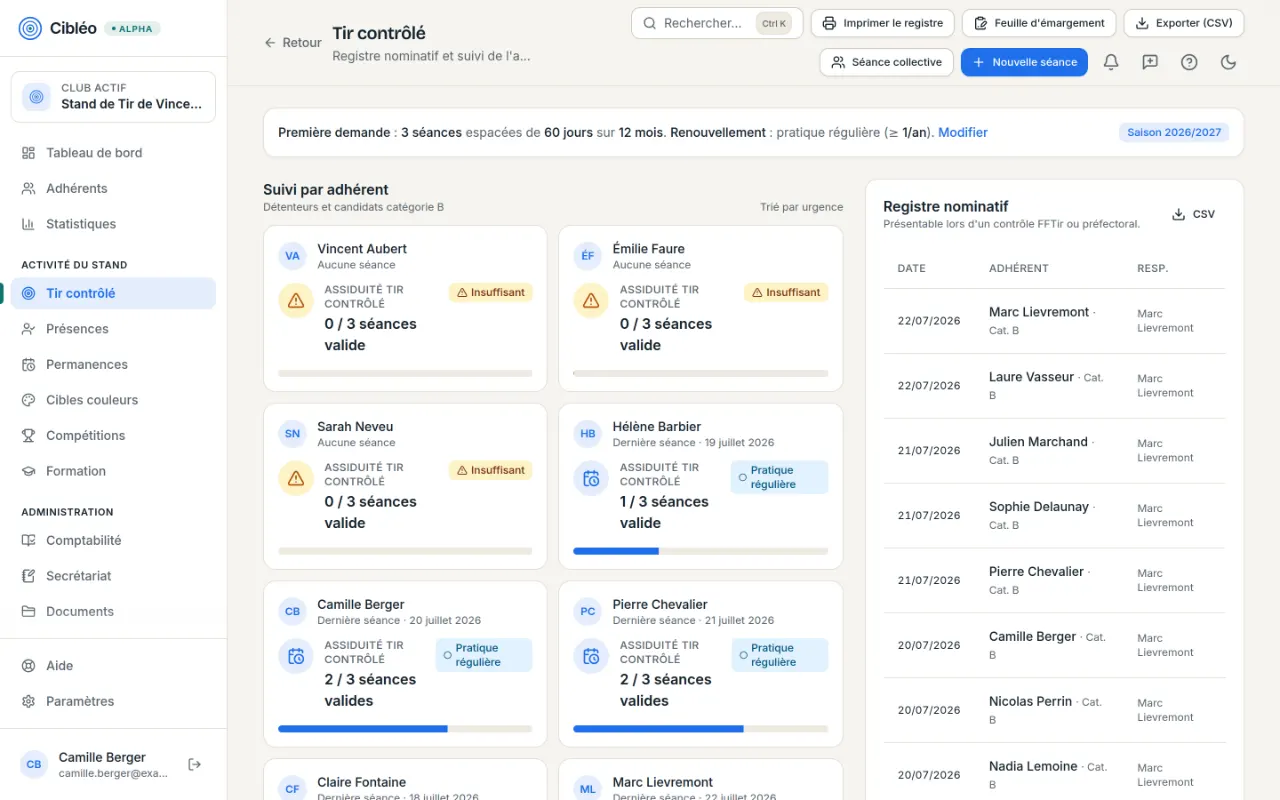Image resolution: width=1280 pixels, height=800 pixels.
Task: Click Vincent Aubert's warning triangle icon
Action: pyautogui.click(x=296, y=300)
